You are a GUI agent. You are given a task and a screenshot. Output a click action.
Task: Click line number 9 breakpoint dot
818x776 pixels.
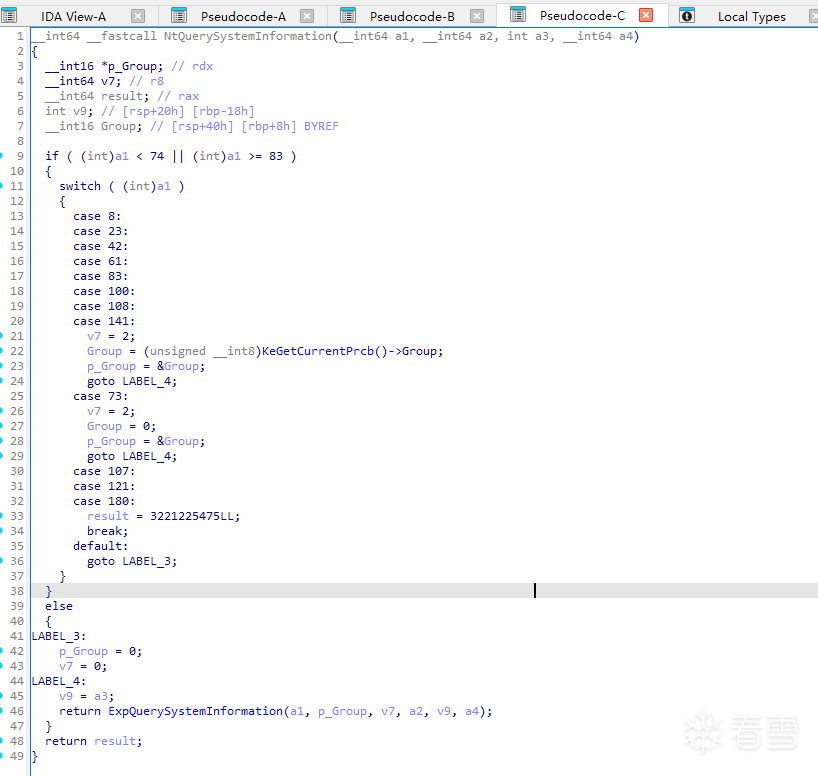pos(2,156)
